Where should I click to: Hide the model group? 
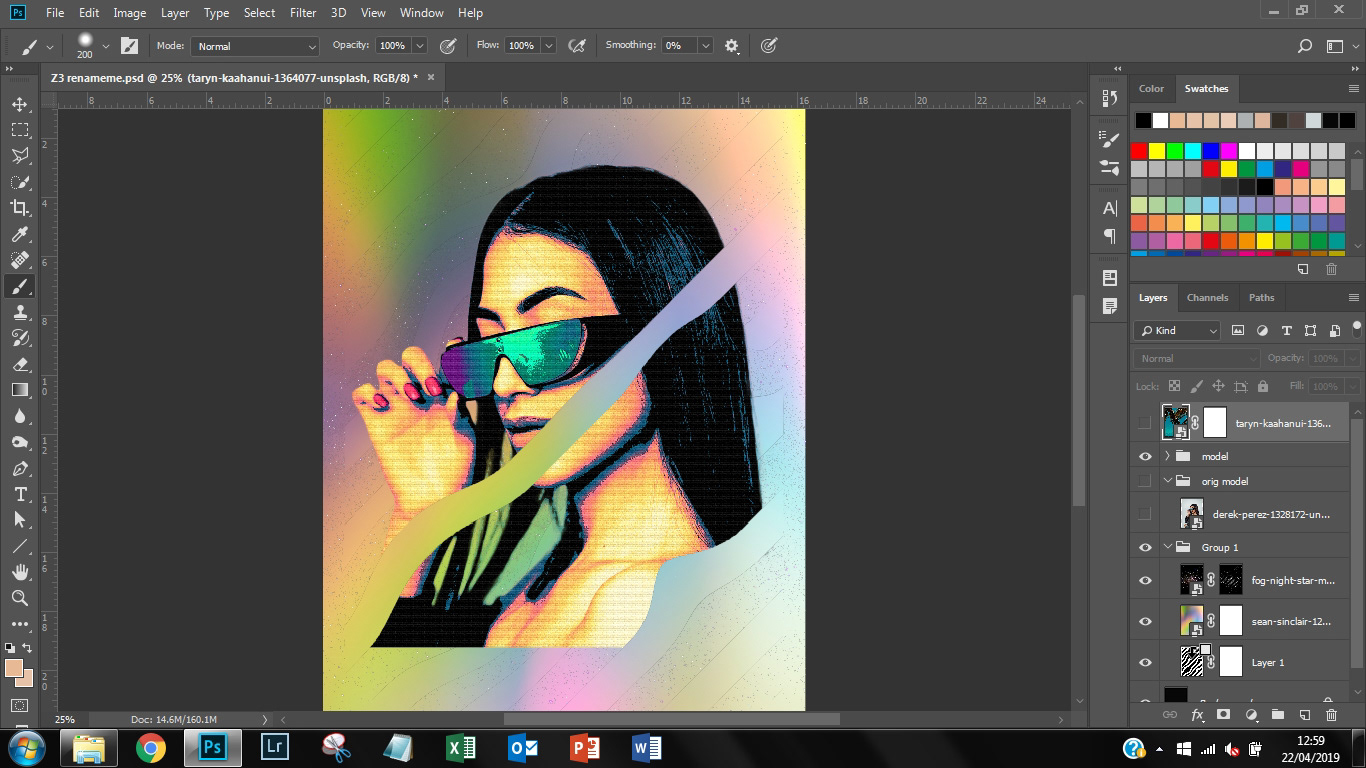click(1145, 456)
